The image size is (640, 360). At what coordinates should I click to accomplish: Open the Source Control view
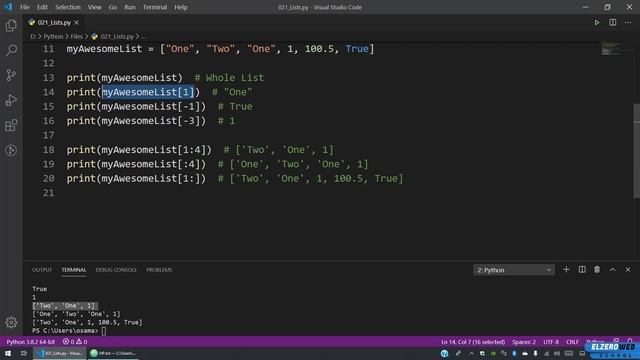click(x=11, y=75)
